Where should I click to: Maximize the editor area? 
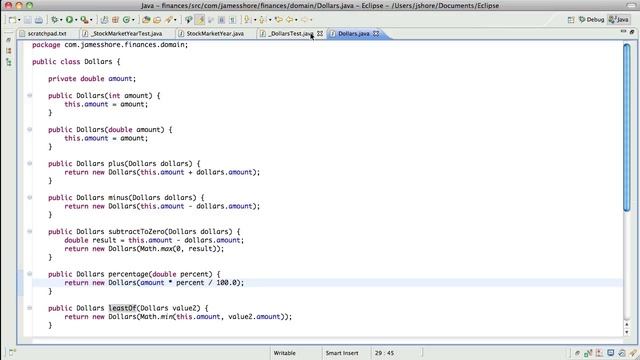pos(632,31)
